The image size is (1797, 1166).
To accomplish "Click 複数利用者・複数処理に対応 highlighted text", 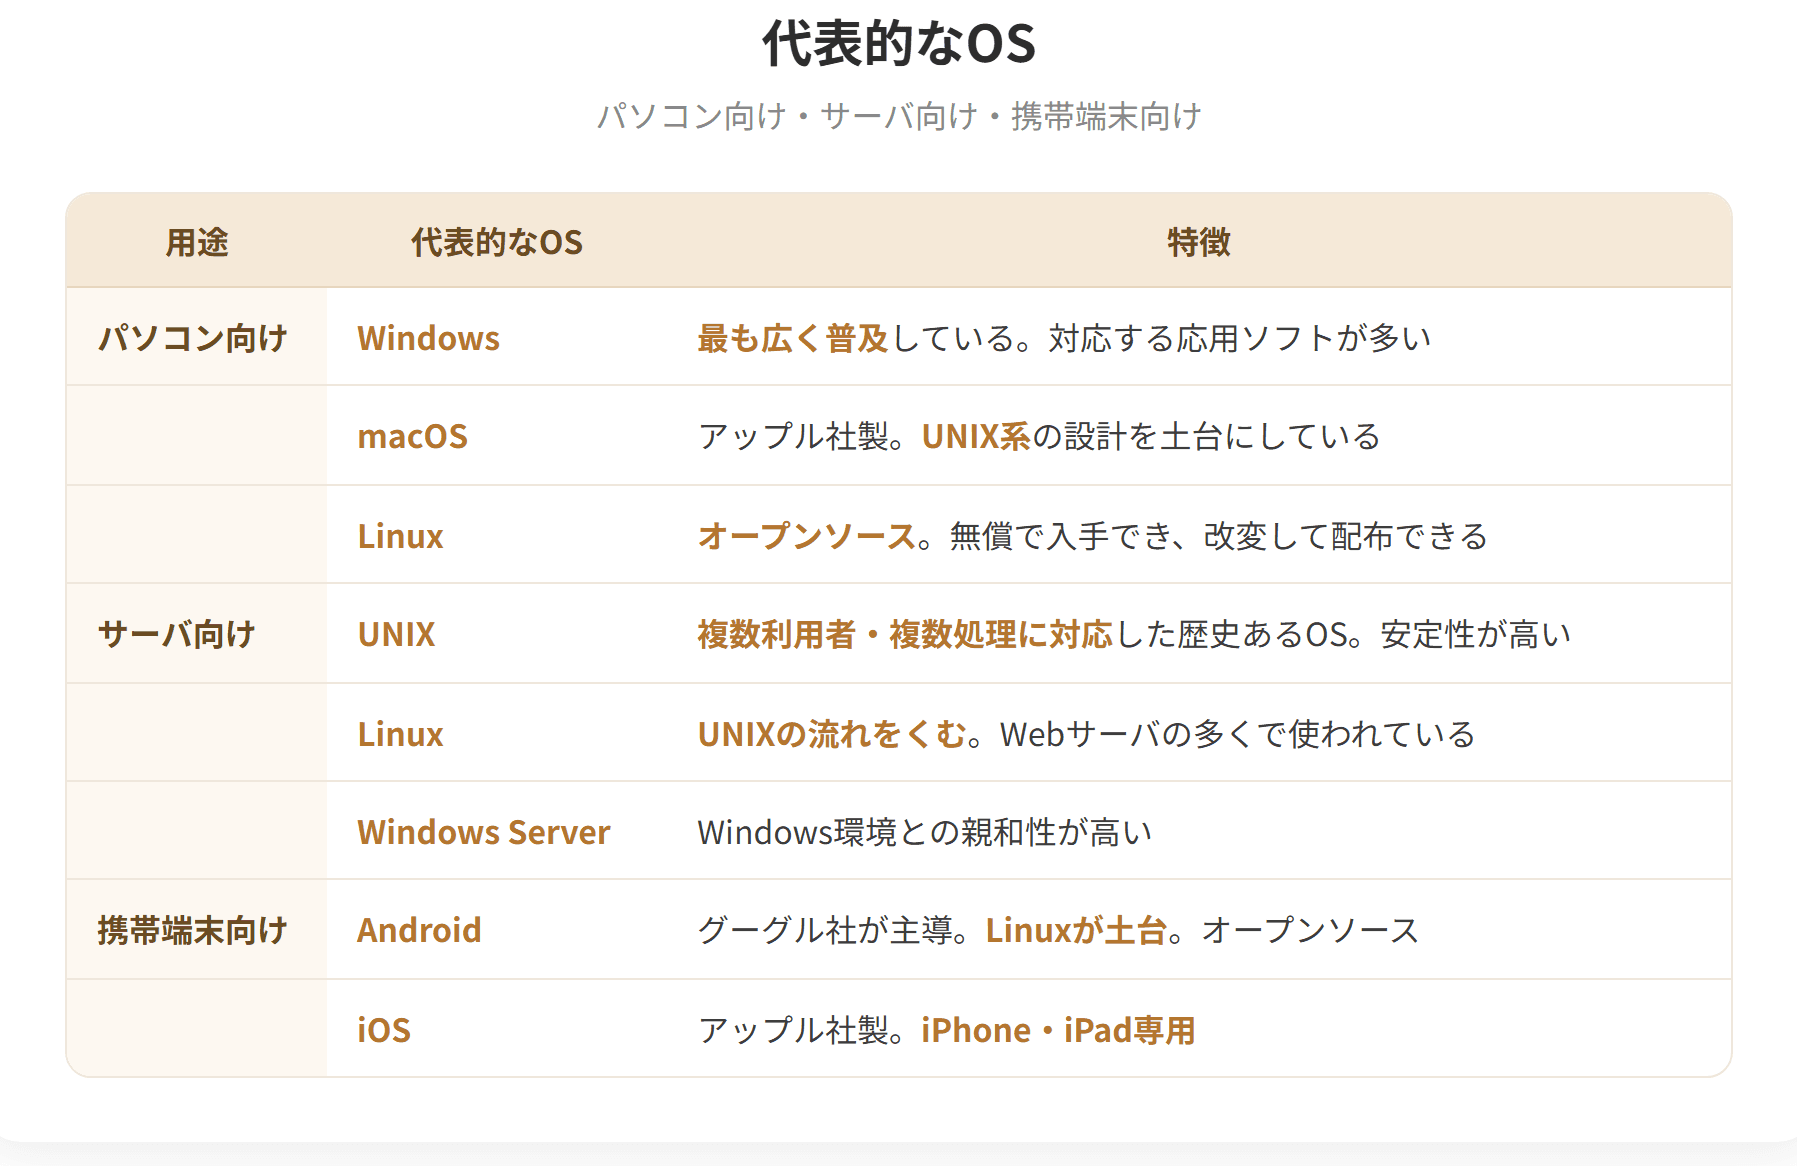I will coord(905,634).
